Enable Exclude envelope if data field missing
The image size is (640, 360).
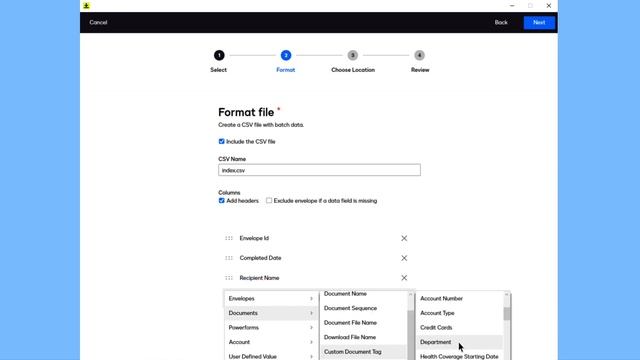coord(269,201)
